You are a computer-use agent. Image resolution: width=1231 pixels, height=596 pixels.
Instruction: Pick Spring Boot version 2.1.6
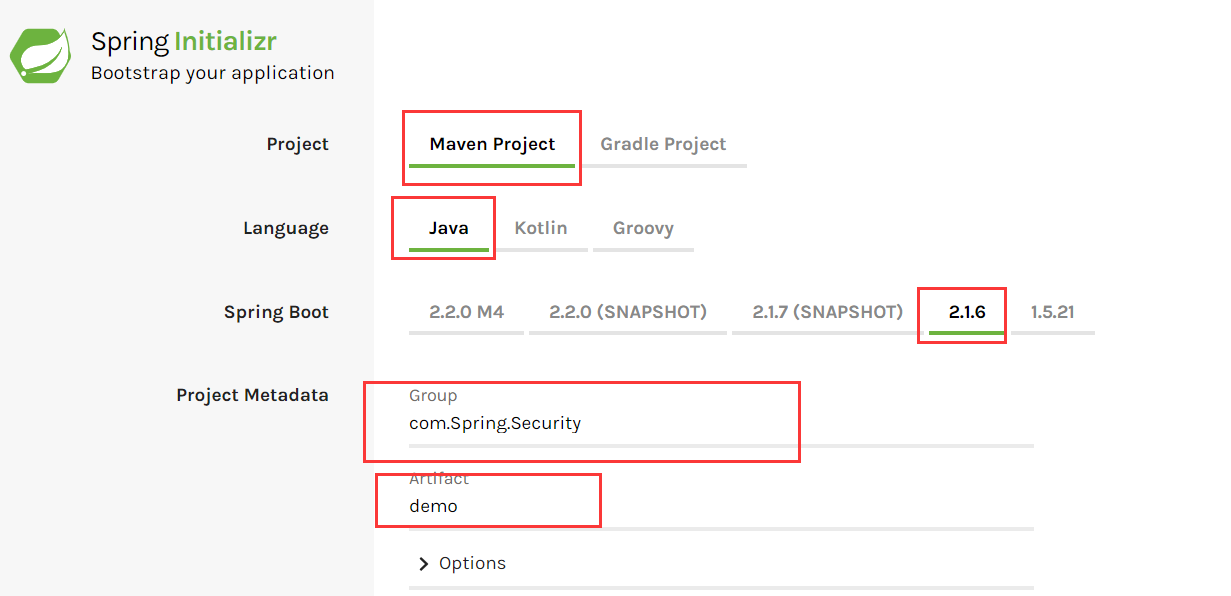[967, 313]
